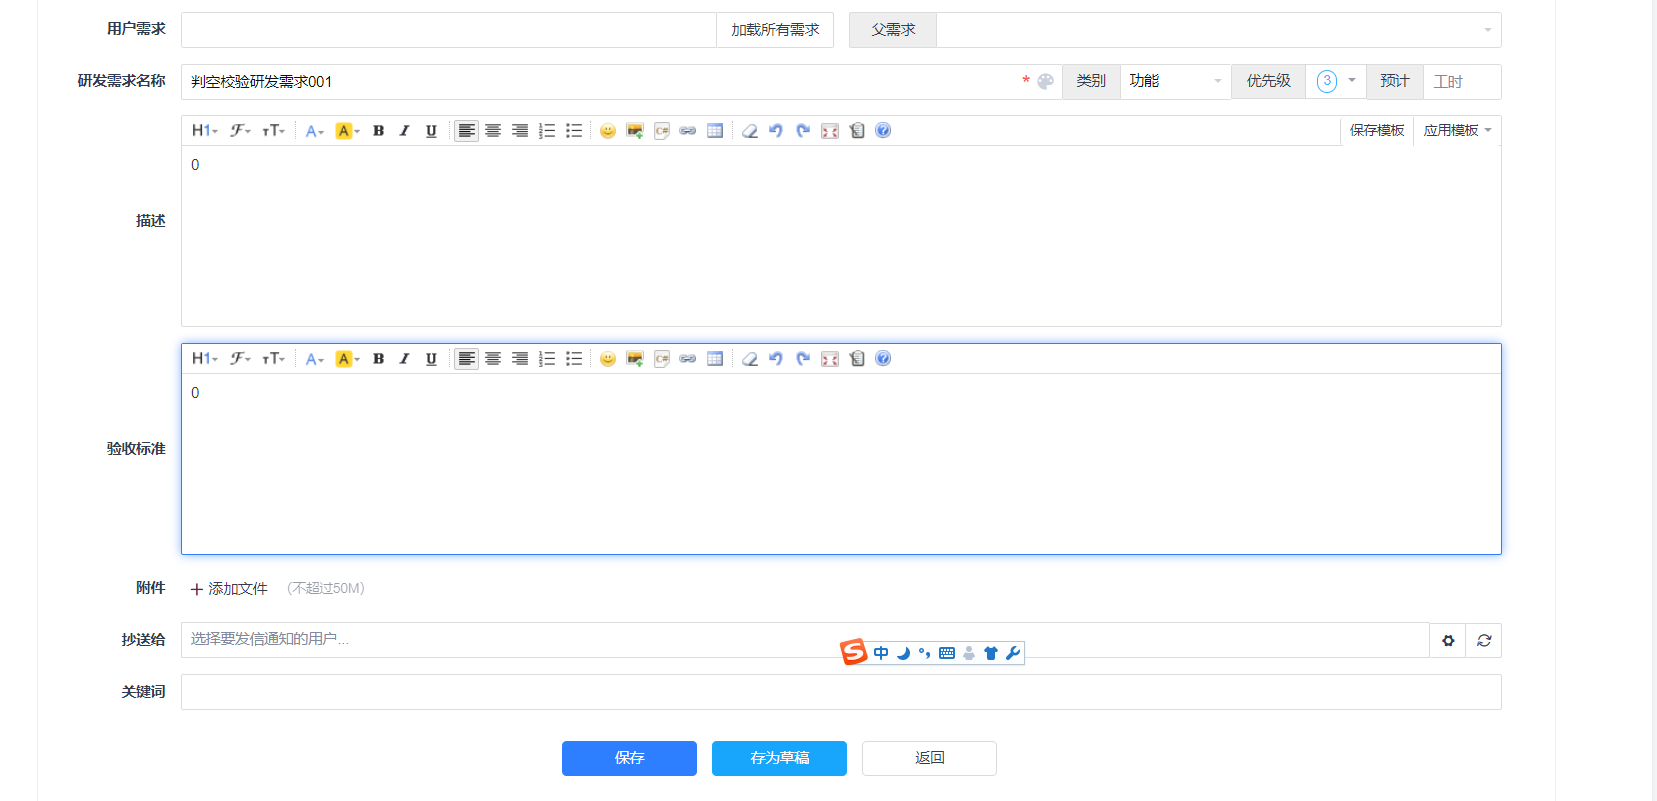Expand the 父需求 parent requirement dropdown
Viewport: 1657px width, 801px height.
pyautogui.click(x=1219, y=30)
